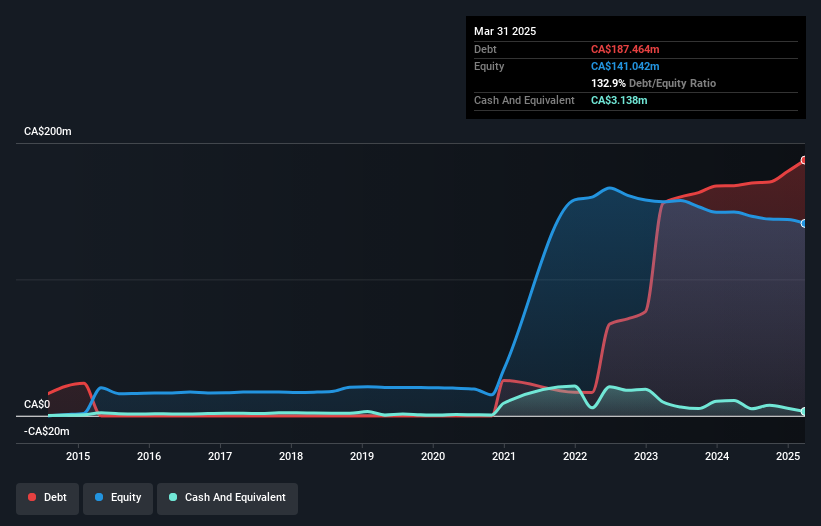Screen dimensions: 821x526
Task: Click the CA$0 y-axis label
Action: pos(37,405)
